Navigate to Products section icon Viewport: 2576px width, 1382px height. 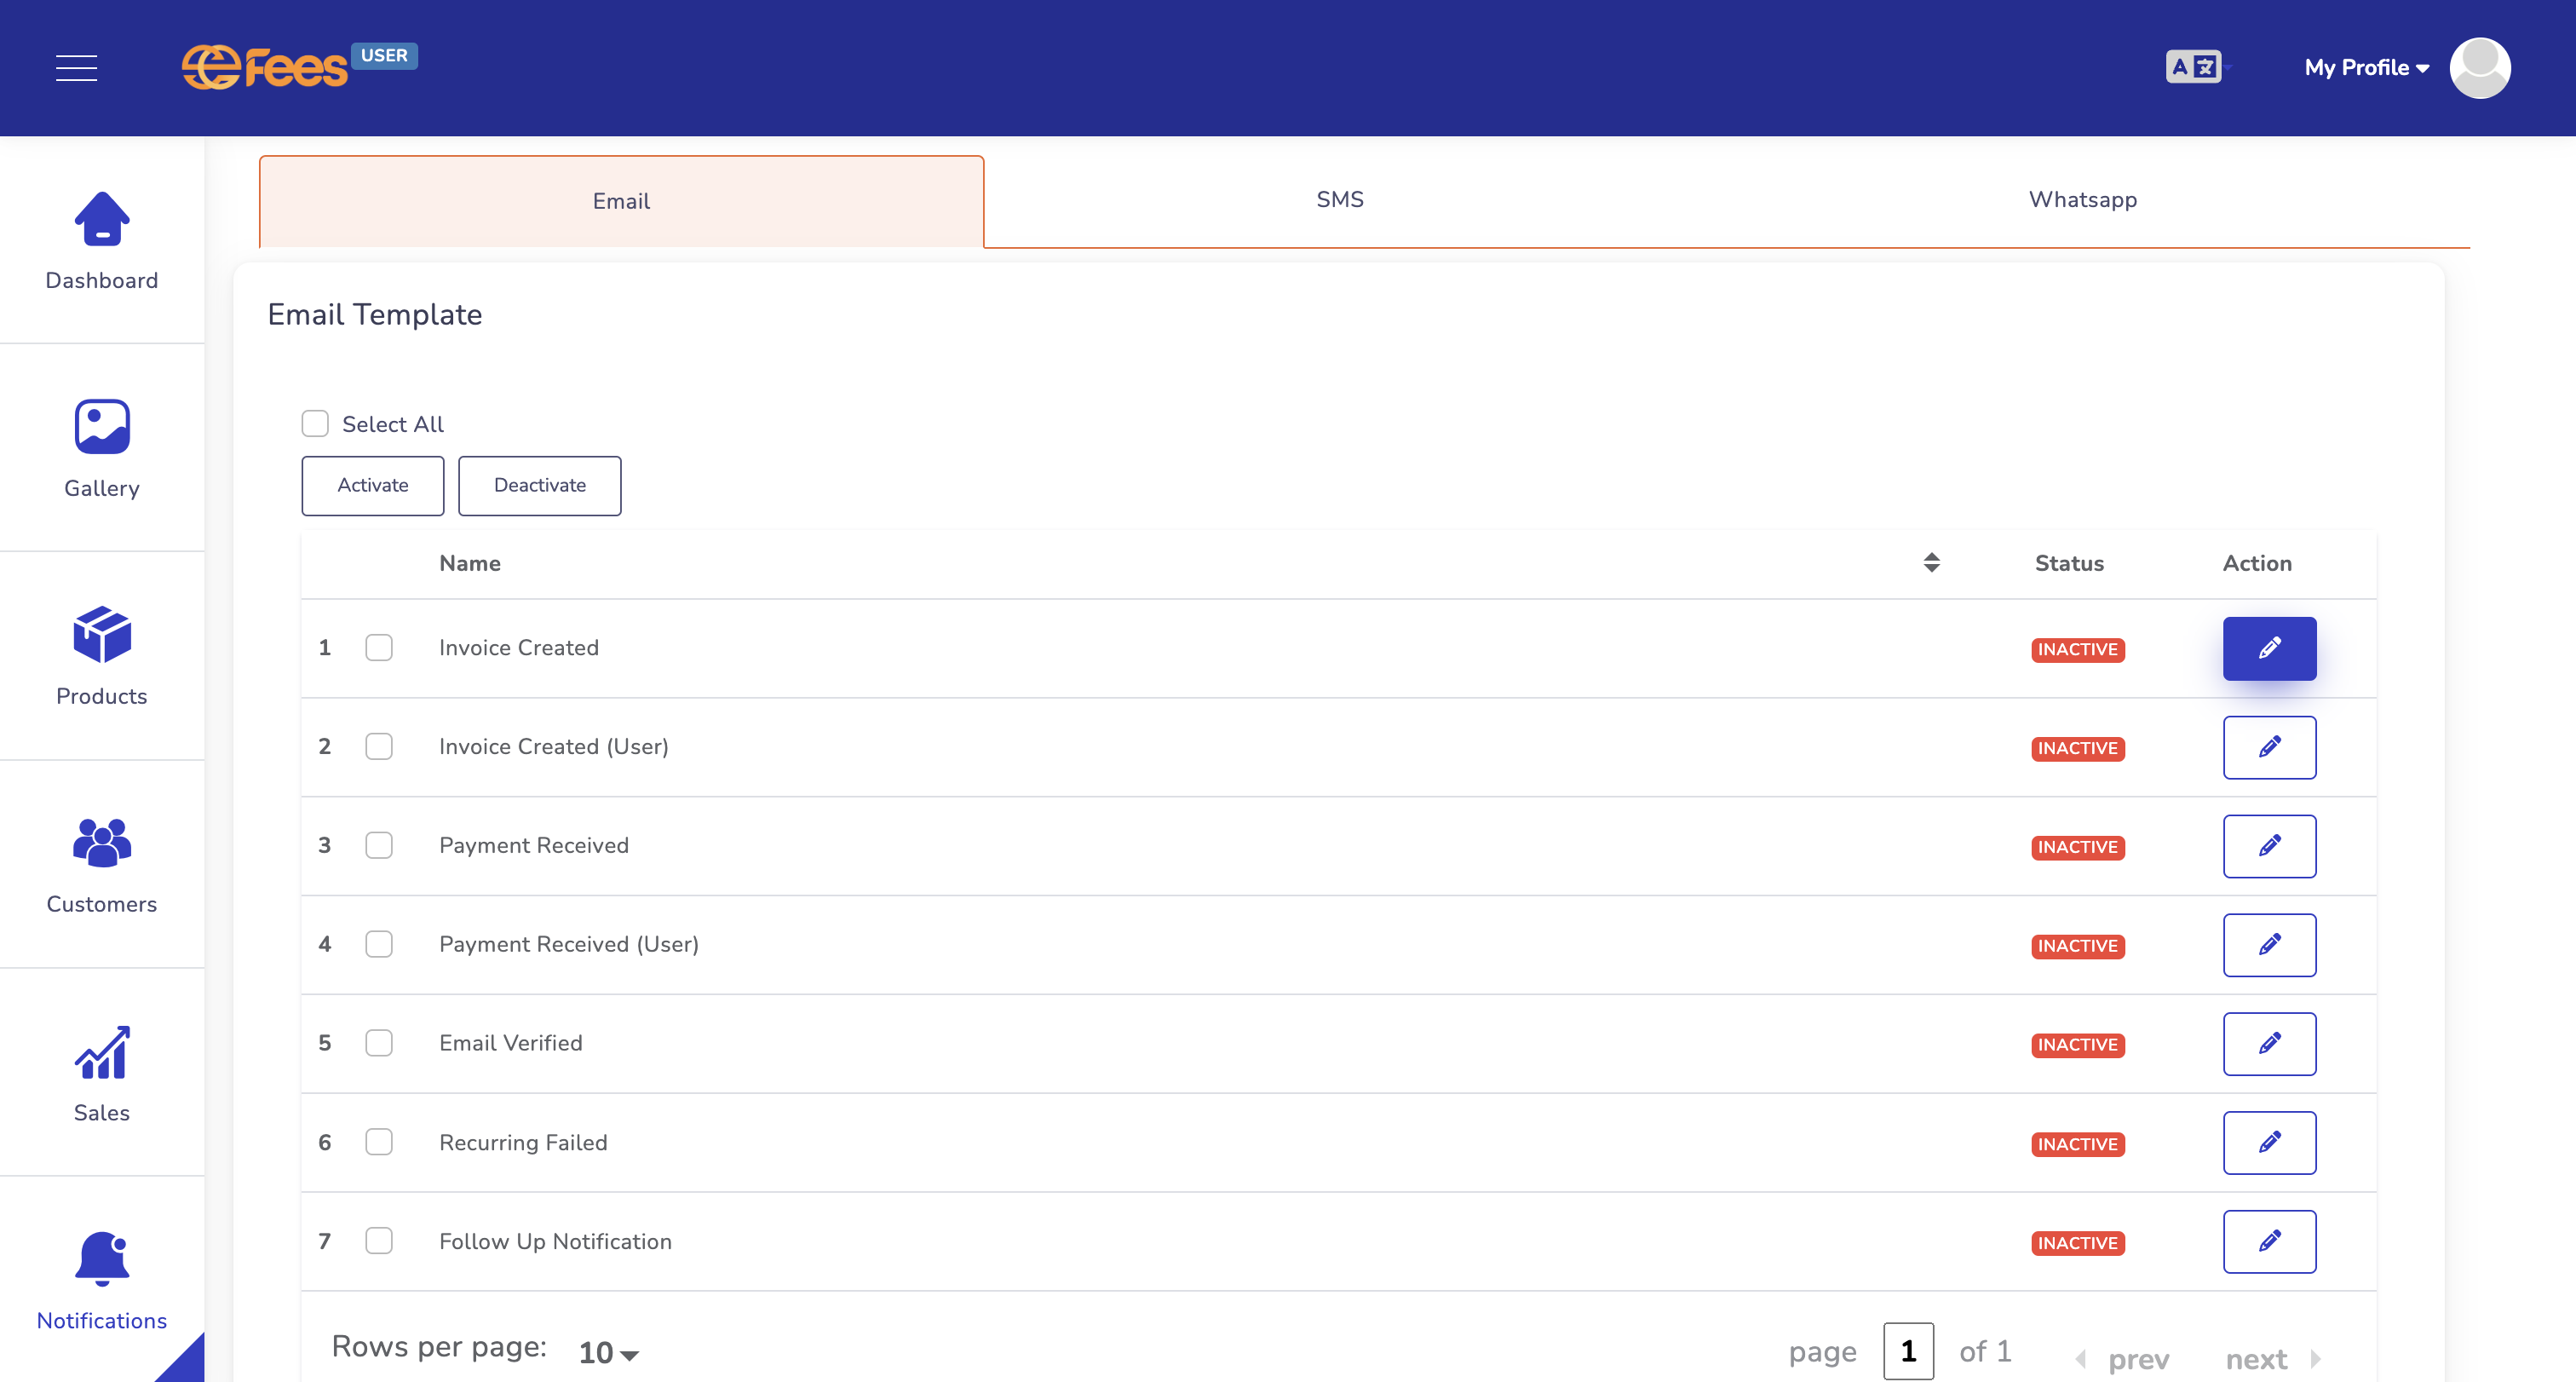[101, 634]
